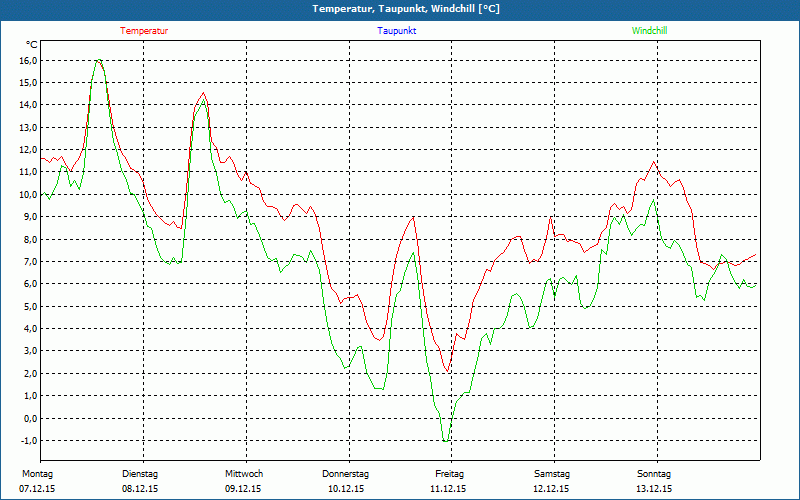Click the 11,0 y-axis value
The height and width of the screenshot is (500, 800).
[x=28, y=172]
